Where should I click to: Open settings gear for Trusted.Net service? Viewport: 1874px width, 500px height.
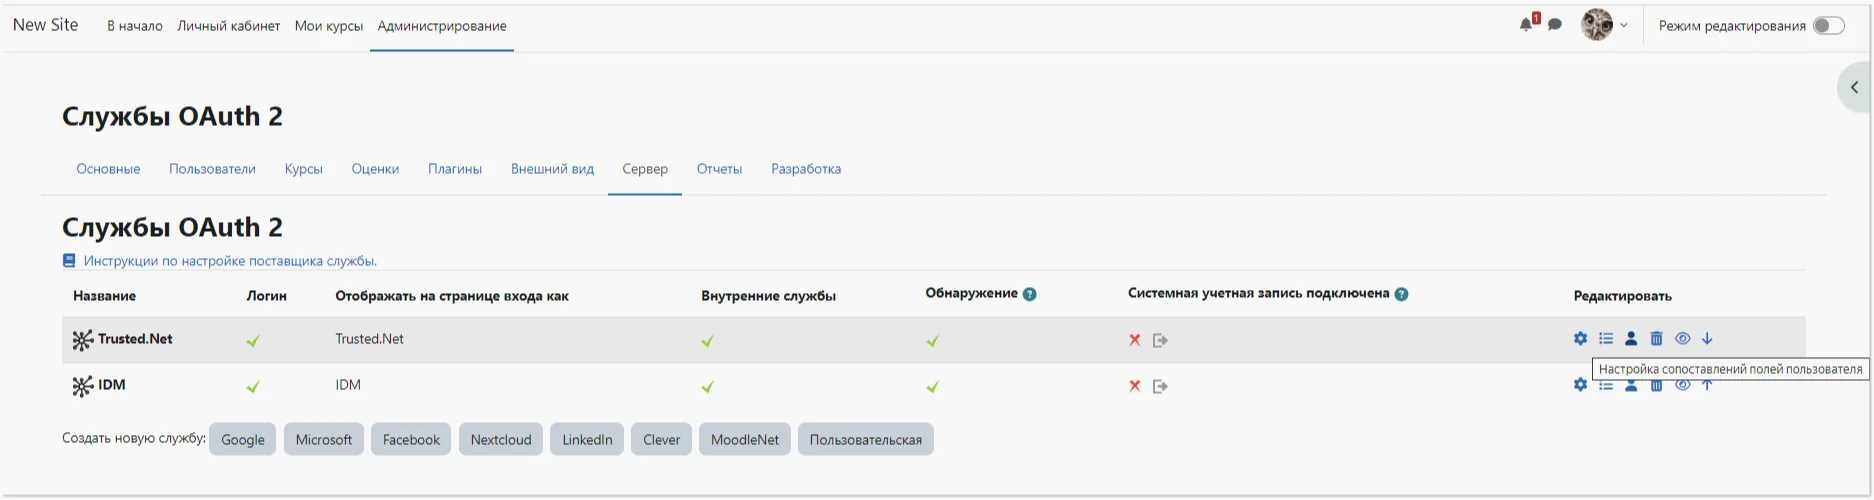click(1580, 339)
